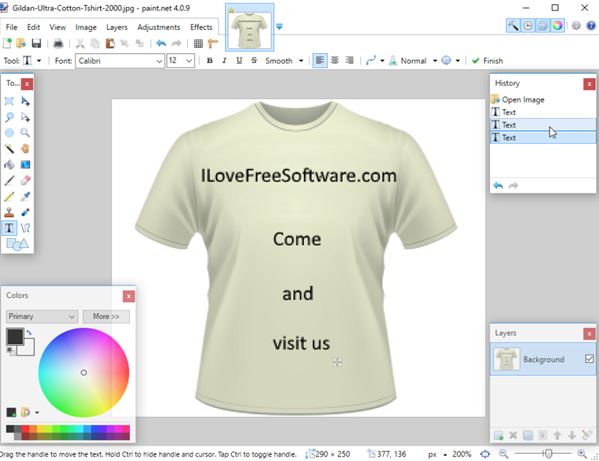Select the Paintbrush tool
The height and width of the screenshot is (461, 599).
tap(9, 180)
